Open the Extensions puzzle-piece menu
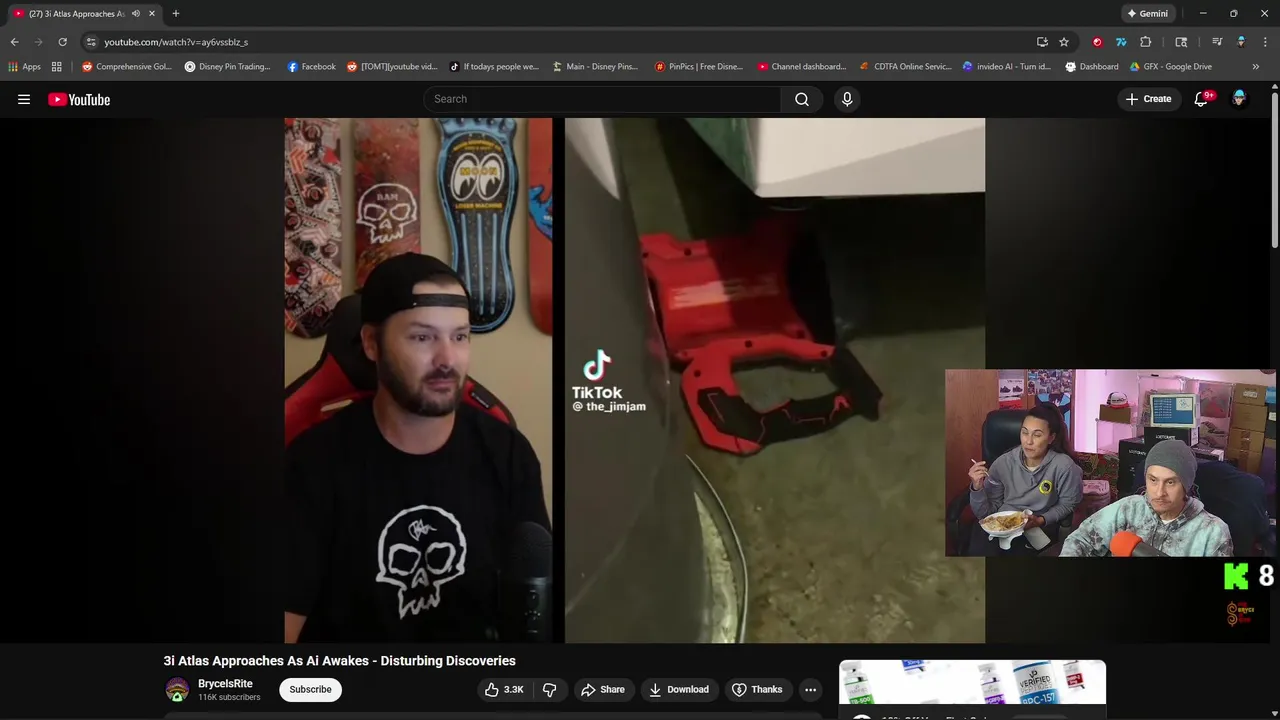The height and width of the screenshot is (720, 1280). coord(1146,42)
